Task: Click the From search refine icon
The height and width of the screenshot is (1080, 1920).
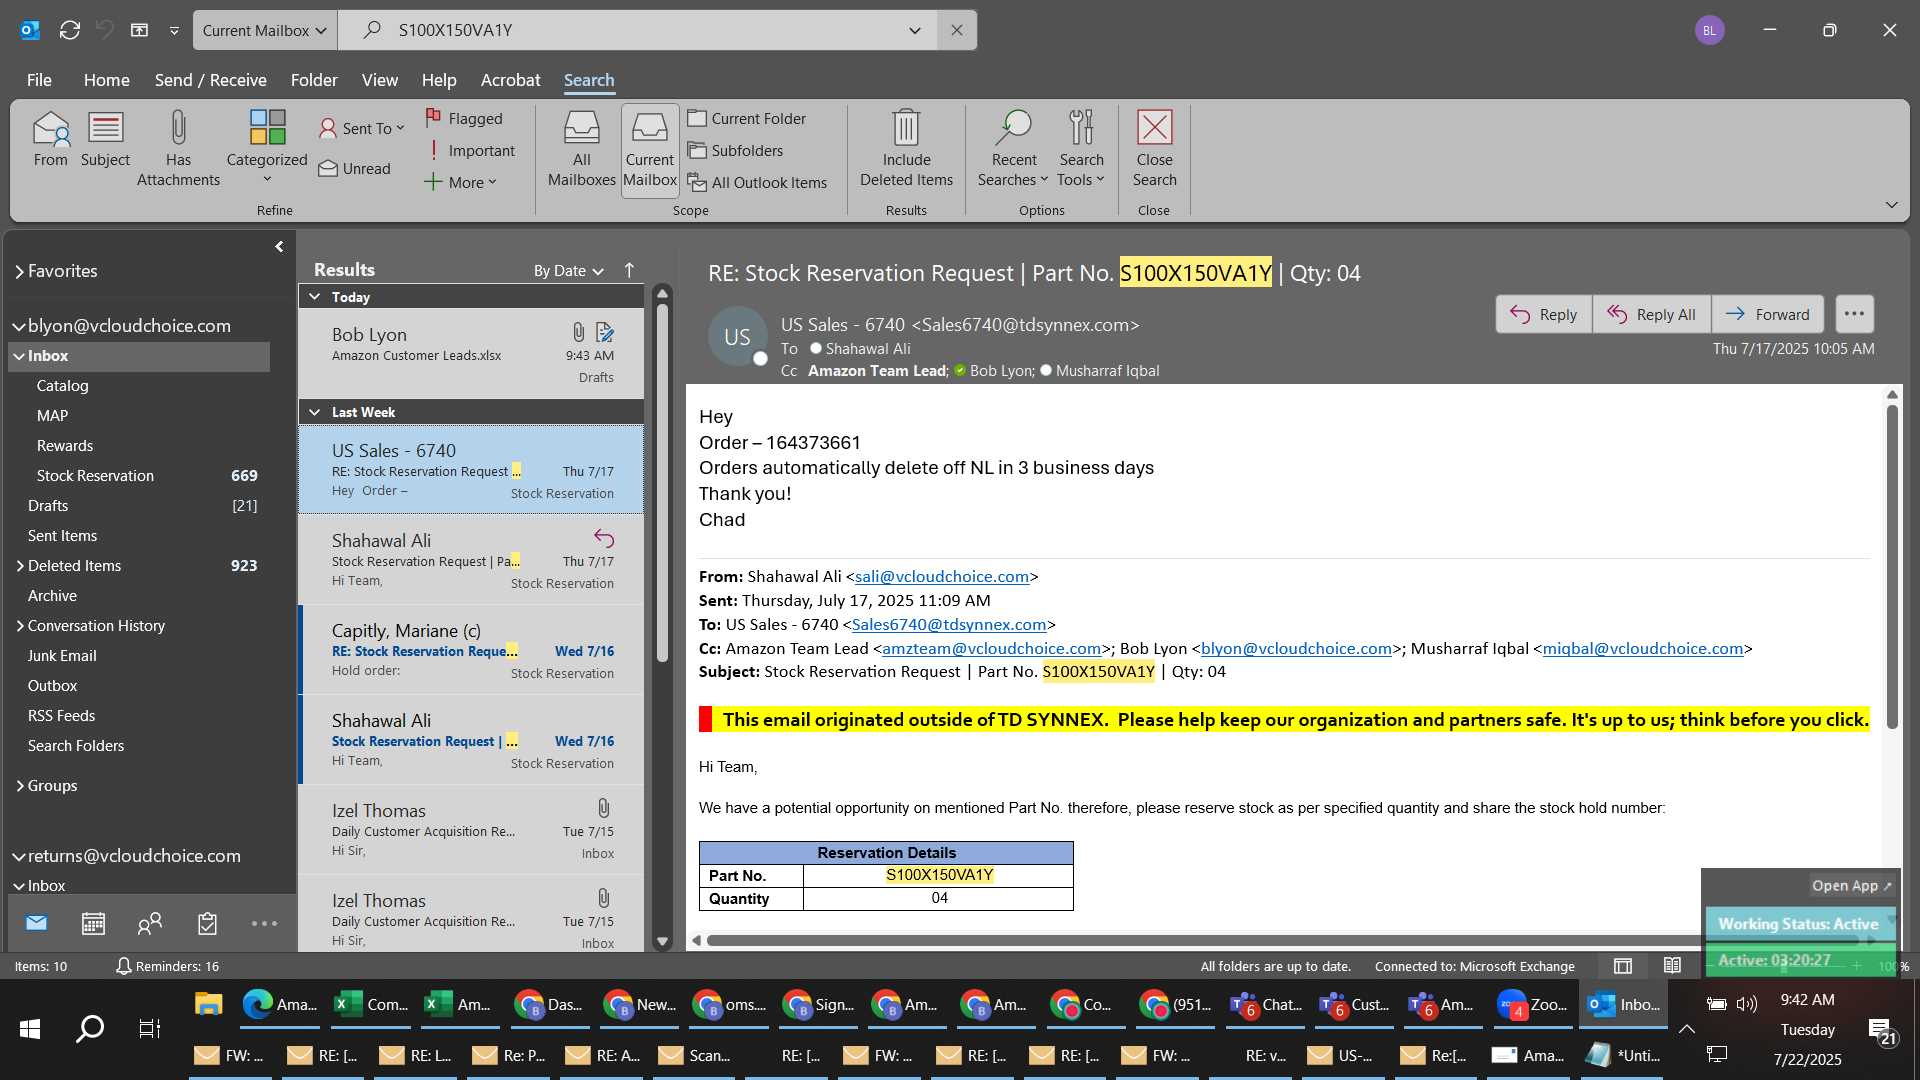Action: [50, 140]
